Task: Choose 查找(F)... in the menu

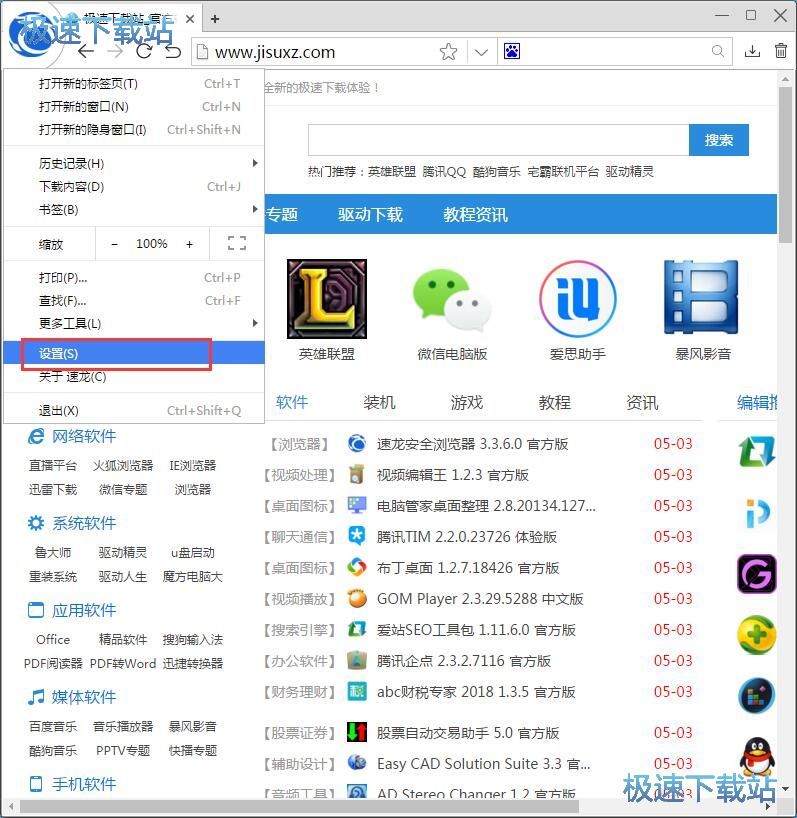Action: coord(134,300)
